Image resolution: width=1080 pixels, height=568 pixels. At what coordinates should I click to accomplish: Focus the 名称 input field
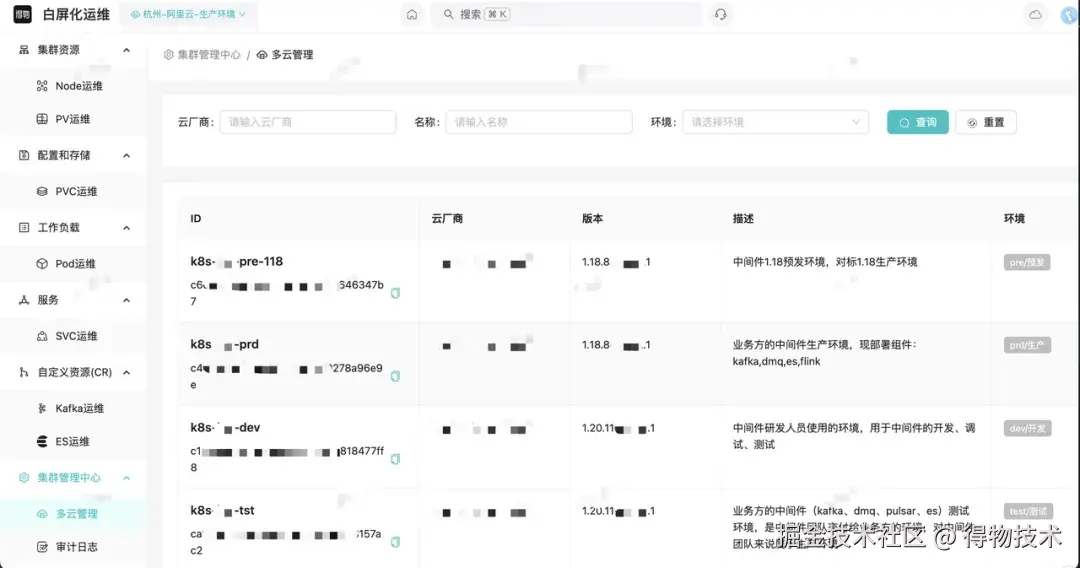pos(539,122)
